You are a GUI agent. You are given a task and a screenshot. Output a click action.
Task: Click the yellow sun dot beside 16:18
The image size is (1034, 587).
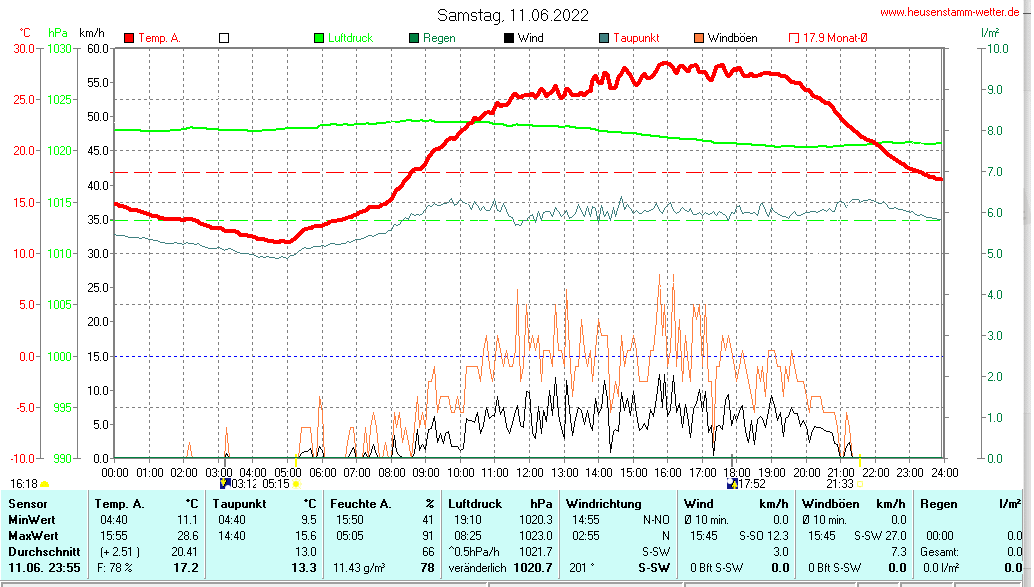[45, 484]
